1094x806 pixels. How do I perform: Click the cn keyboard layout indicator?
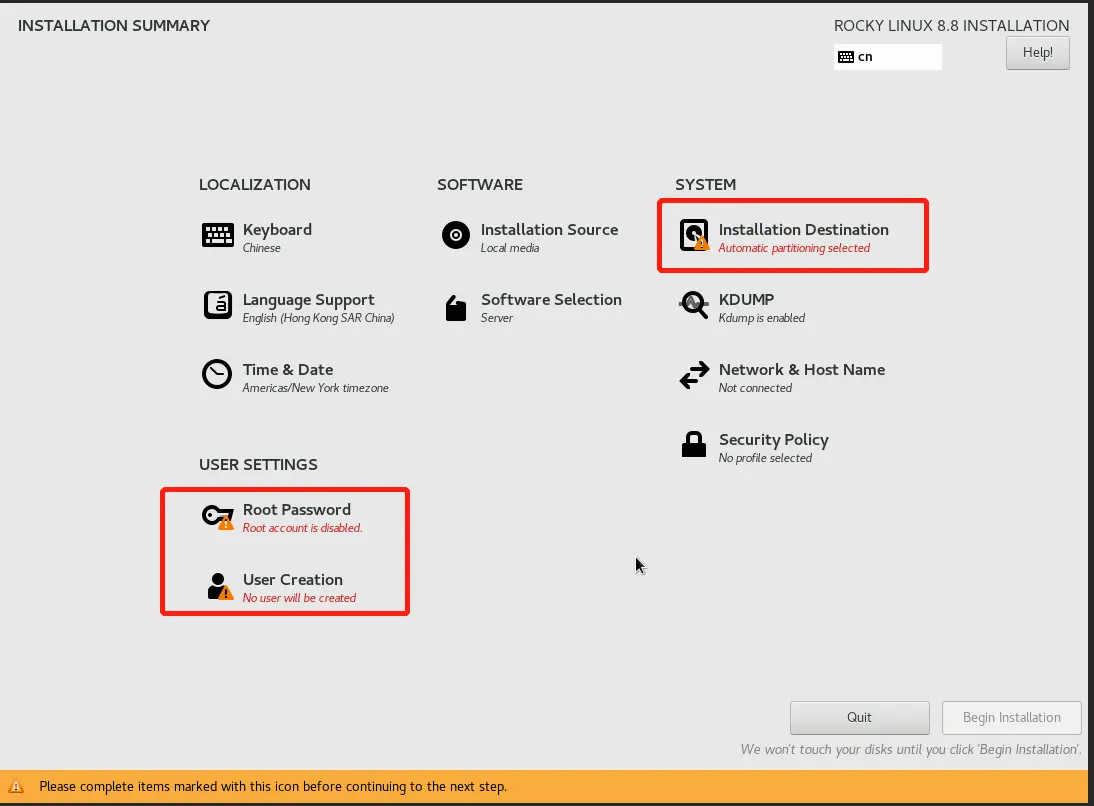[x=887, y=57]
